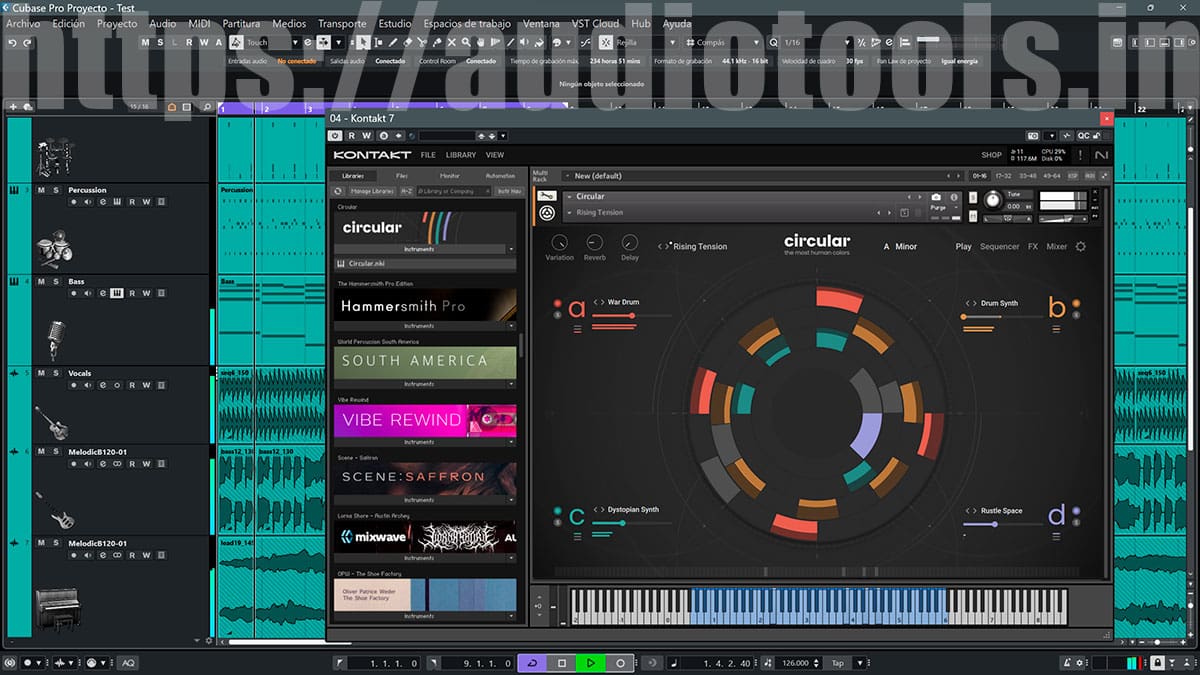Toggle layer a power button
The image size is (1200, 675).
[557, 304]
